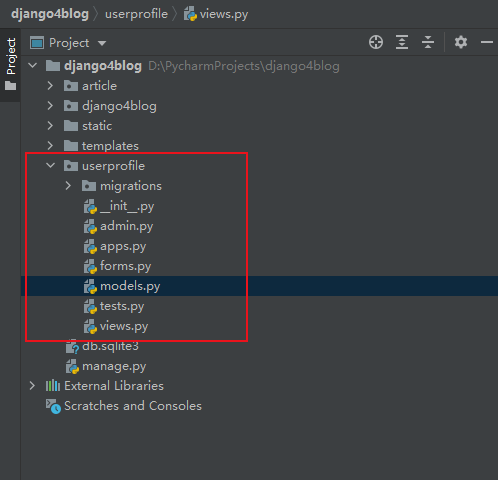
Task: Click the Scratches and Consoles clock icon
Action: (x=53, y=406)
